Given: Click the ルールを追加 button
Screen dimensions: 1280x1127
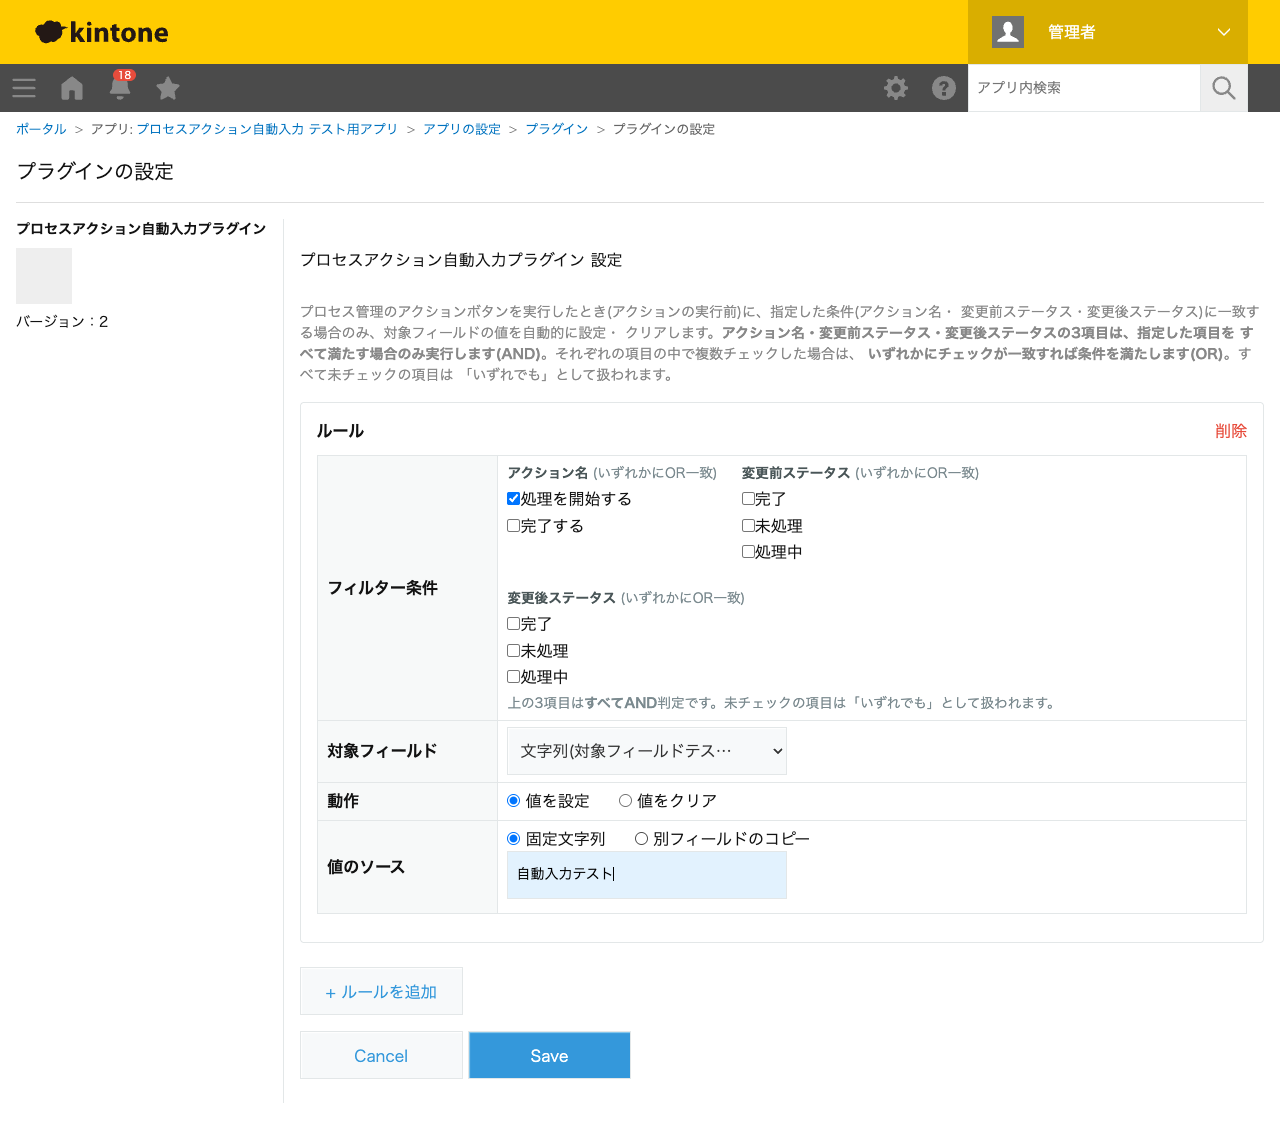Looking at the screenshot, I should [x=381, y=992].
